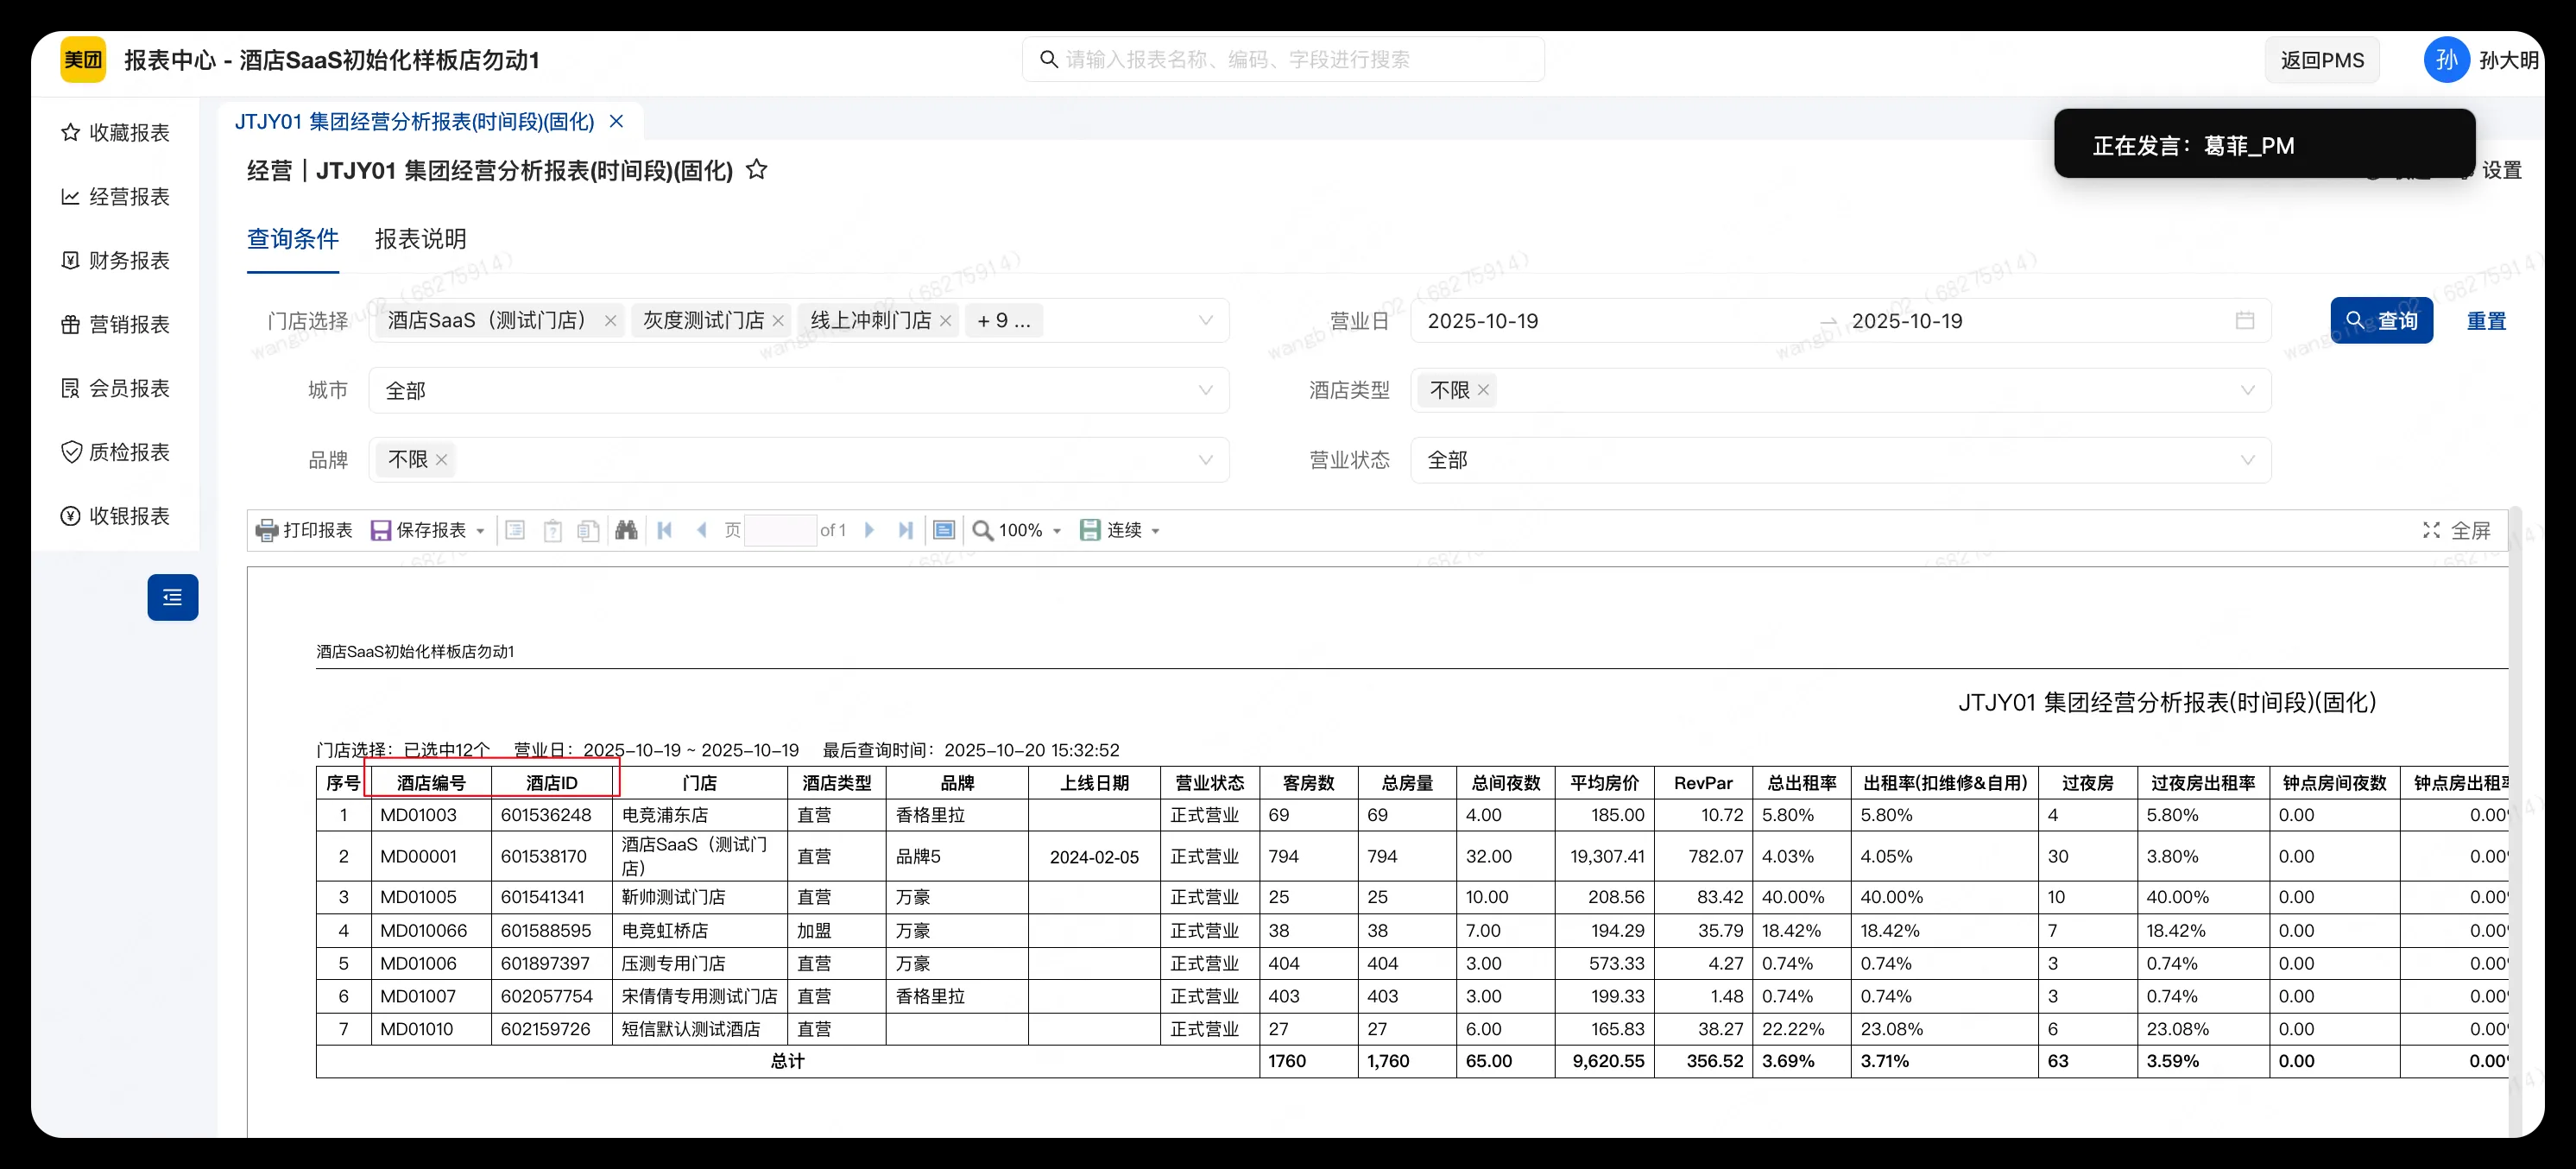Image resolution: width=2576 pixels, height=1169 pixels.
Task: Collapse the sidebar with the blue collapse icon
Action: (172, 597)
